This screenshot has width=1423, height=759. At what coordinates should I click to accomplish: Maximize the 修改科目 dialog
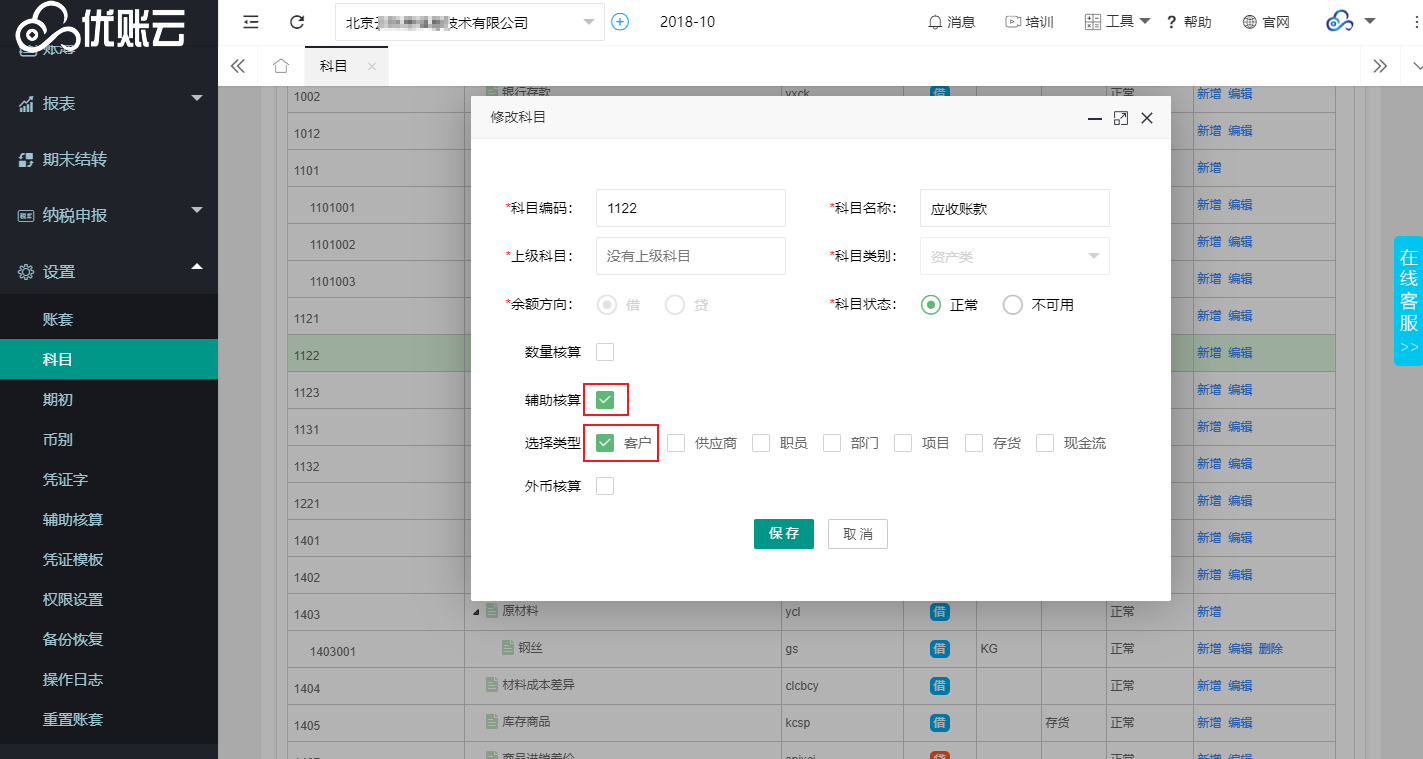pyautogui.click(x=1121, y=118)
